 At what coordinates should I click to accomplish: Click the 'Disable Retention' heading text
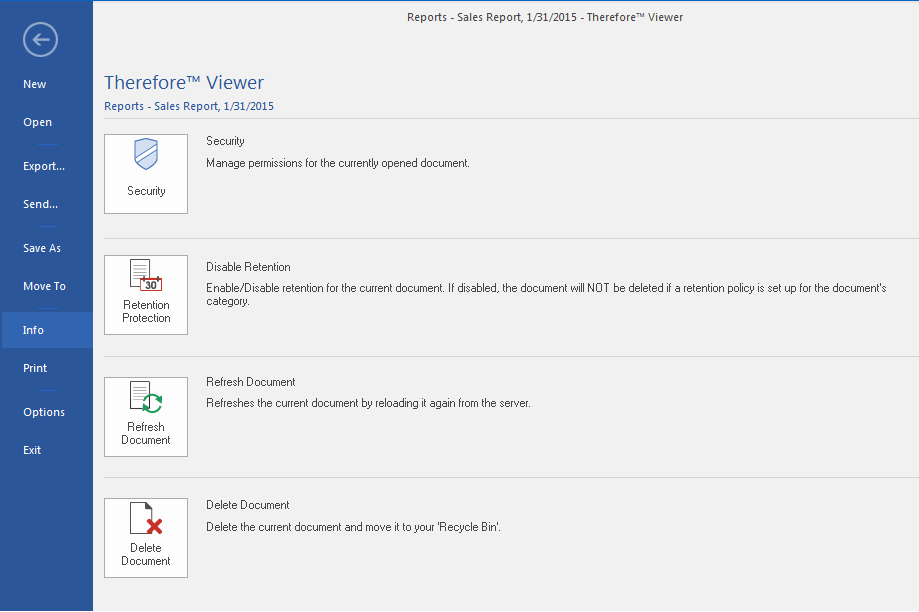(x=249, y=267)
